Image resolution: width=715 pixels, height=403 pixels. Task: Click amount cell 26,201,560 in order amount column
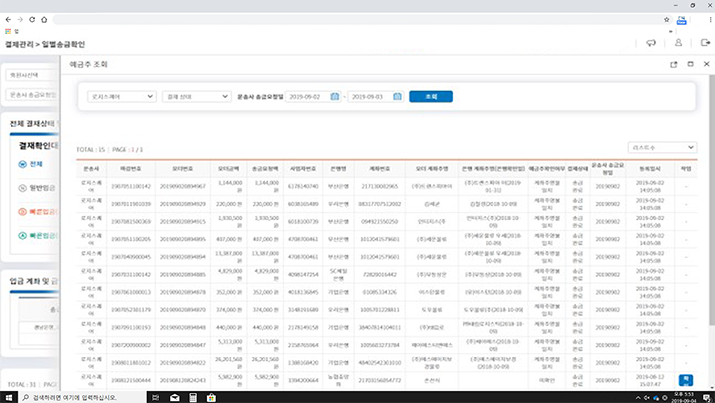pyautogui.click(x=228, y=363)
